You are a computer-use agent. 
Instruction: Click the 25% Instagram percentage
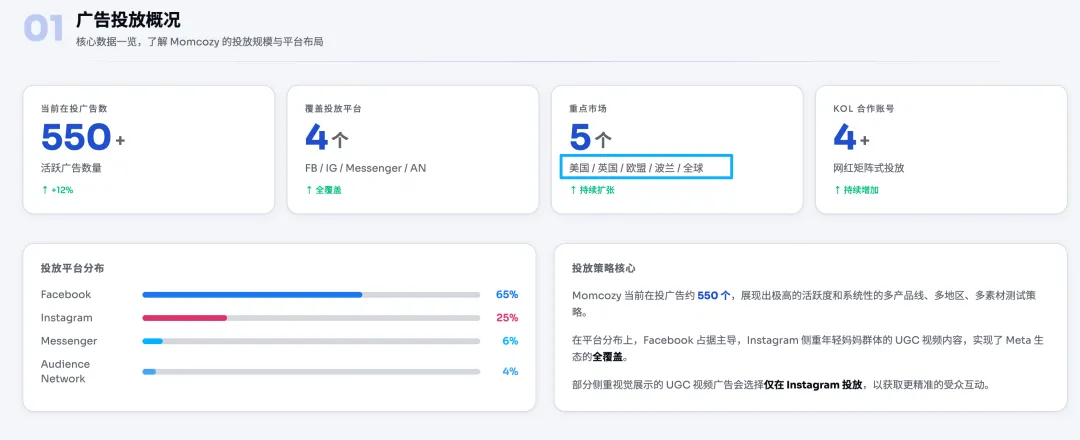(506, 318)
